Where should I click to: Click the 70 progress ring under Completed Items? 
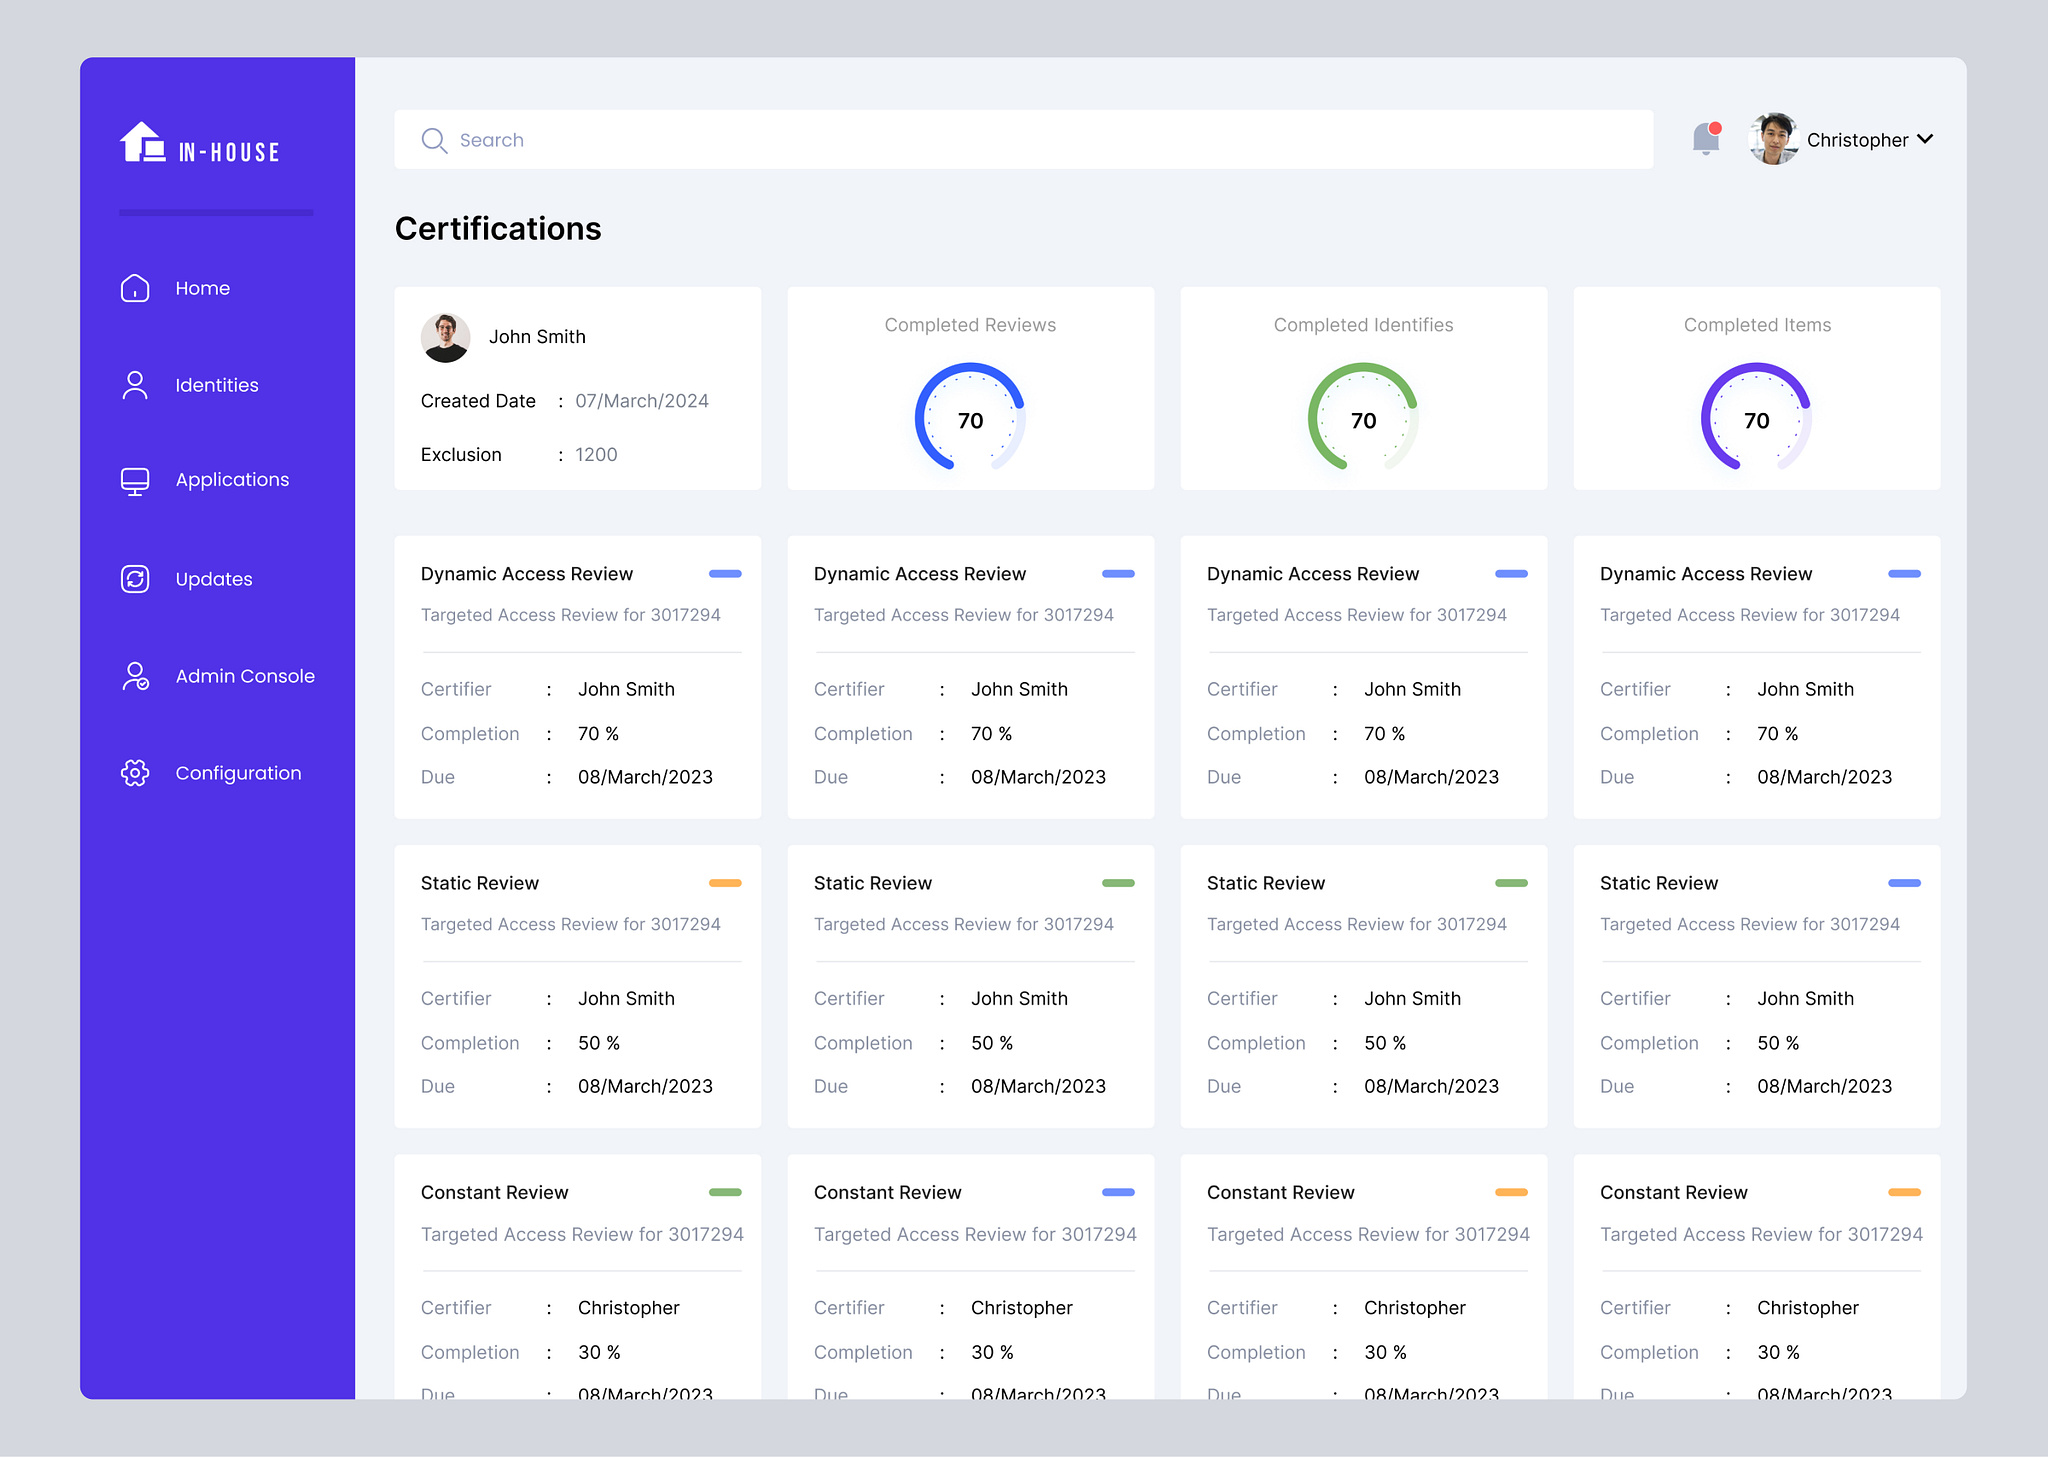coord(1756,420)
